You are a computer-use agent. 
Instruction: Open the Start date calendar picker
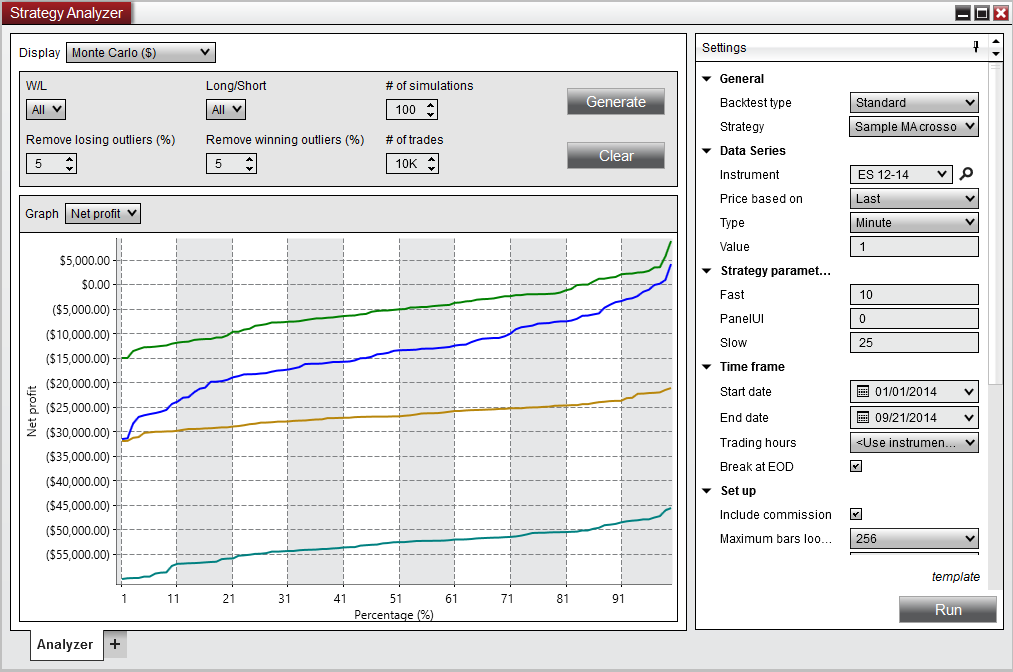click(x=860, y=391)
